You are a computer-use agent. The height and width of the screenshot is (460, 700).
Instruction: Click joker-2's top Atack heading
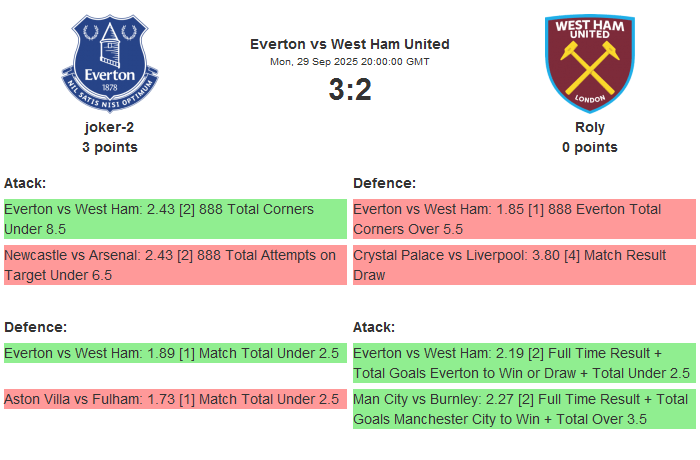tap(25, 183)
